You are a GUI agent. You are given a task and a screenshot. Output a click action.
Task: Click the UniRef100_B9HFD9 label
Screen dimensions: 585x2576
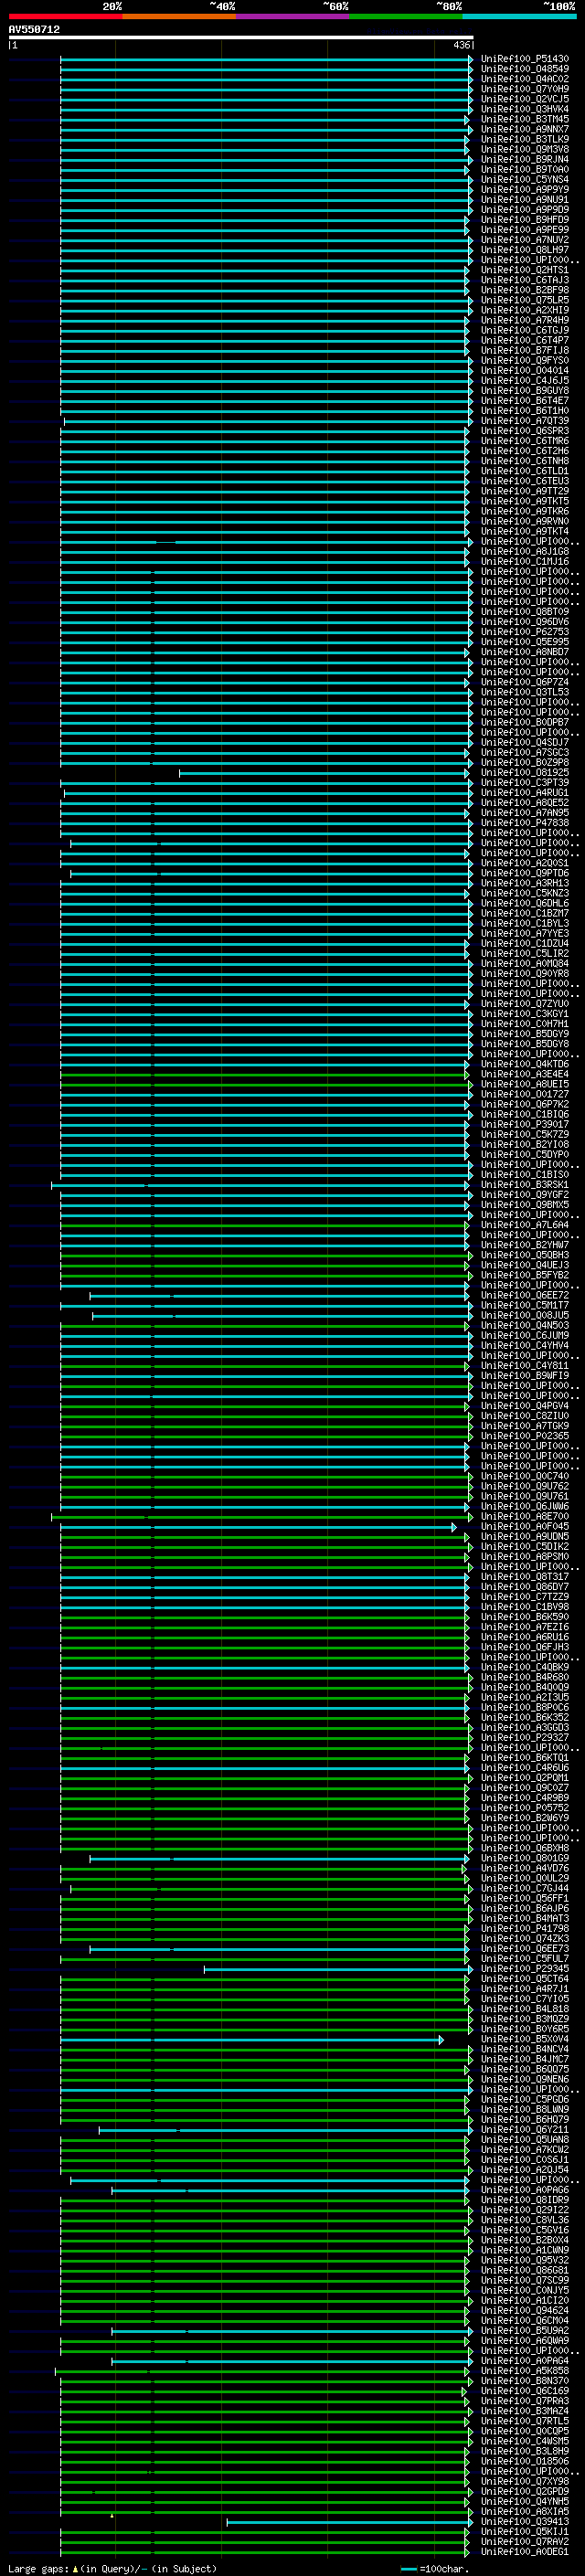tap(524, 220)
